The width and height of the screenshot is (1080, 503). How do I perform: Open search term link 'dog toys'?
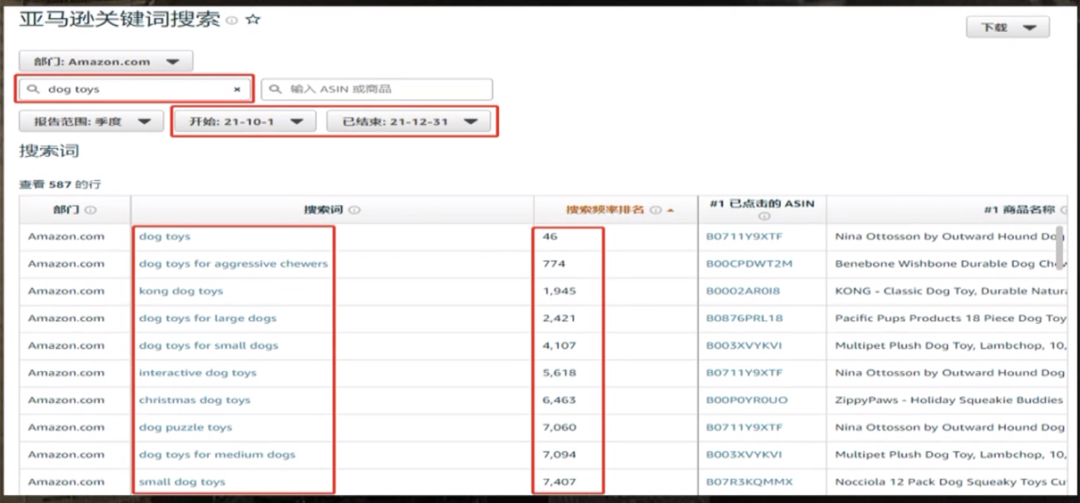pyautogui.click(x=165, y=236)
